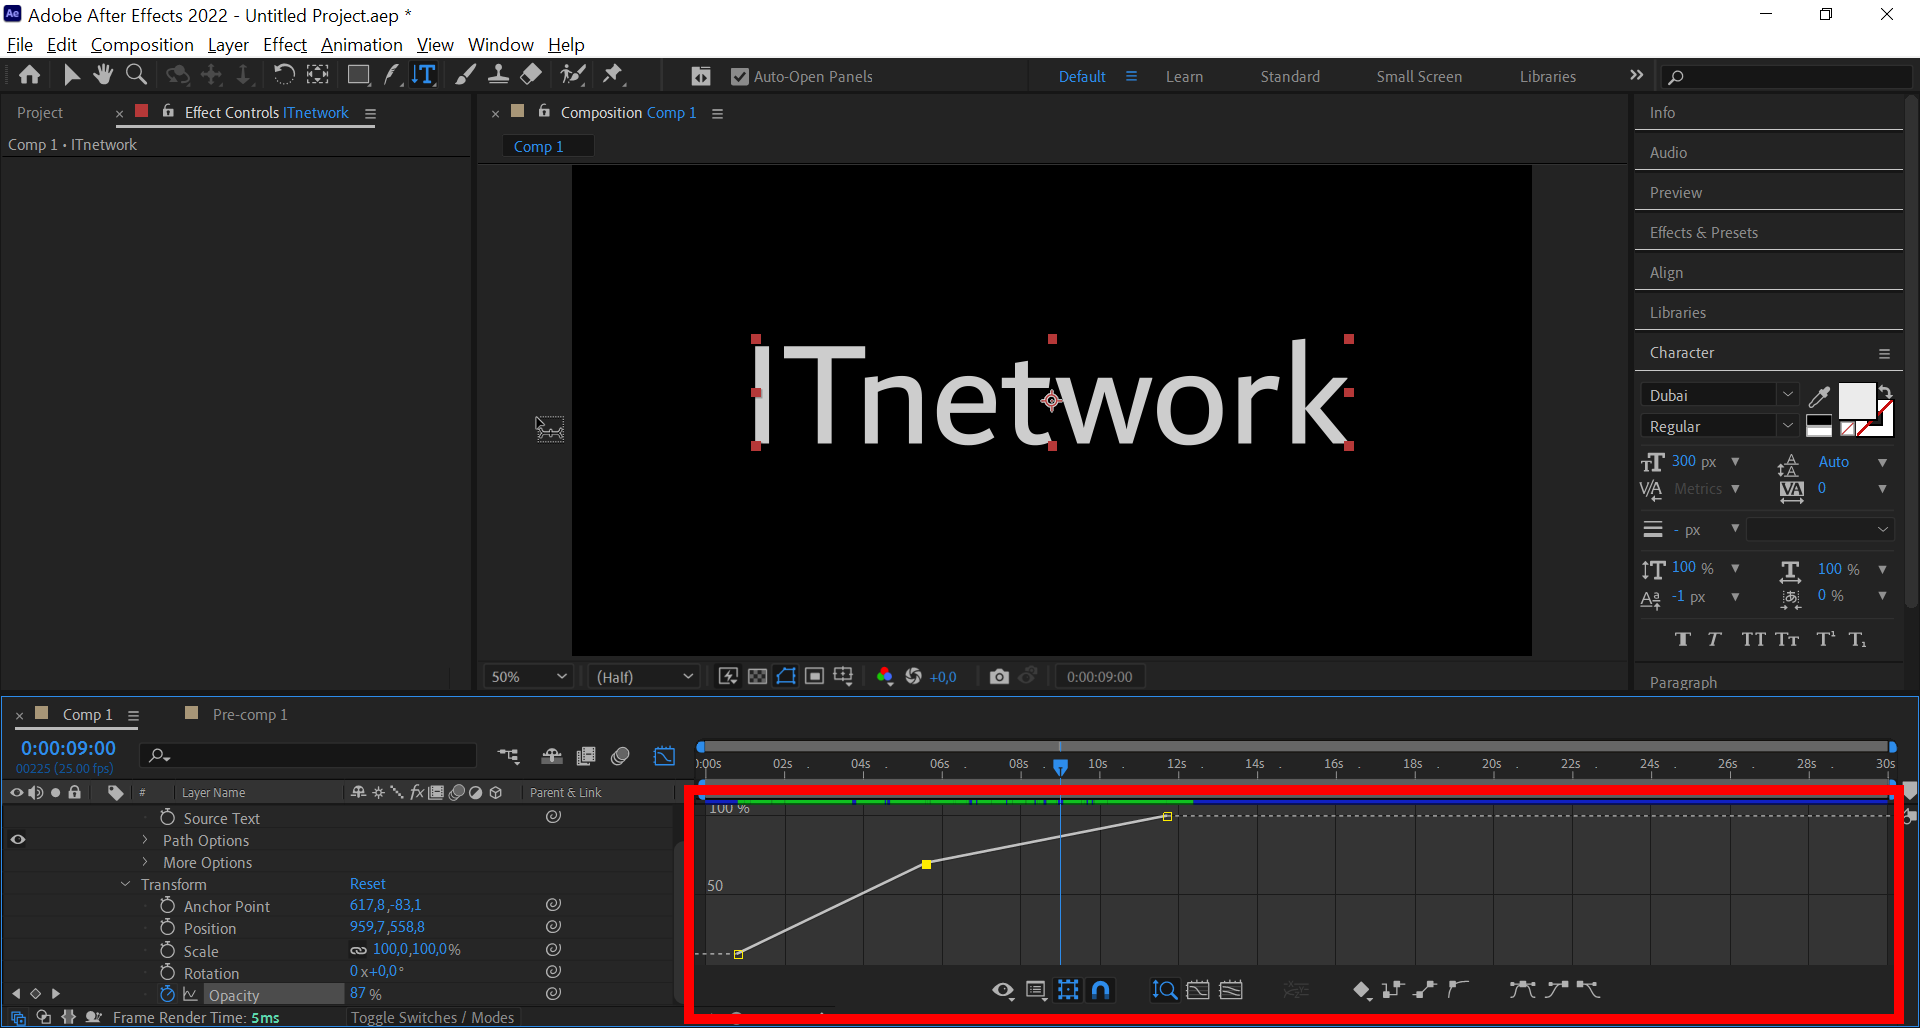Uncheck the Auto-Open Panels checkbox

740,75
